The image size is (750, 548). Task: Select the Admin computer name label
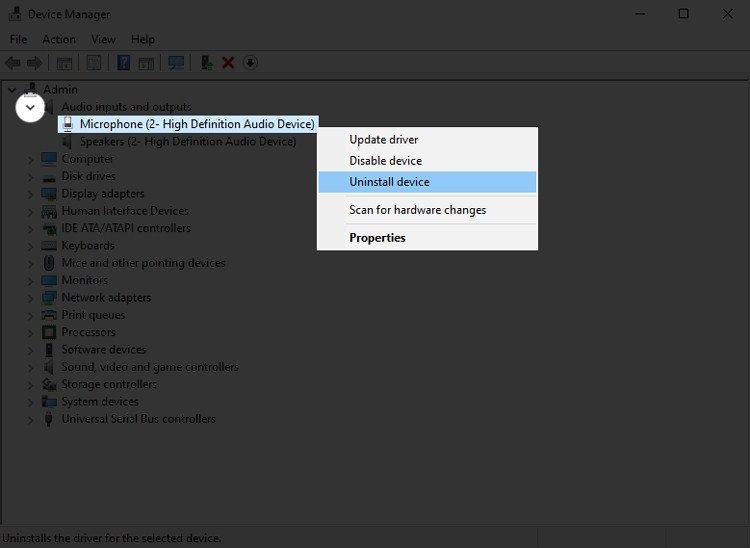point(60,89)
